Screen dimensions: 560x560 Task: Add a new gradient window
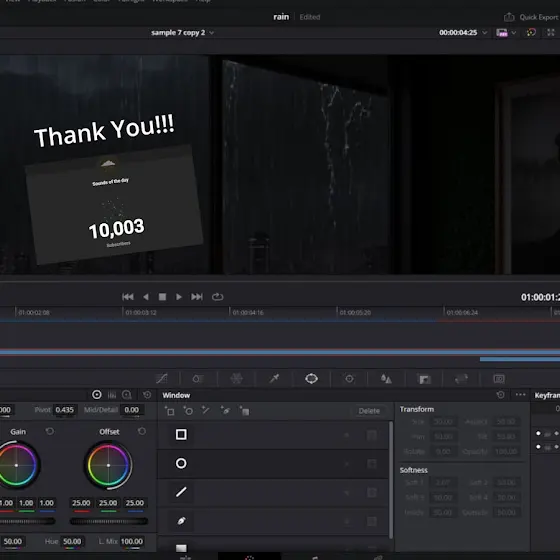[x=245, y=411]
